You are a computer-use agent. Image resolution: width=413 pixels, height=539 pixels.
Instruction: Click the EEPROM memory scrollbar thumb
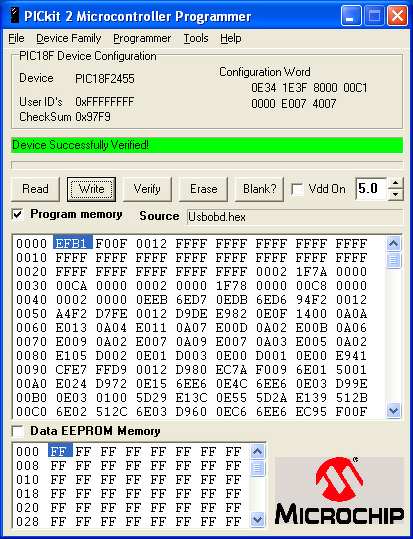pos(258,468)
